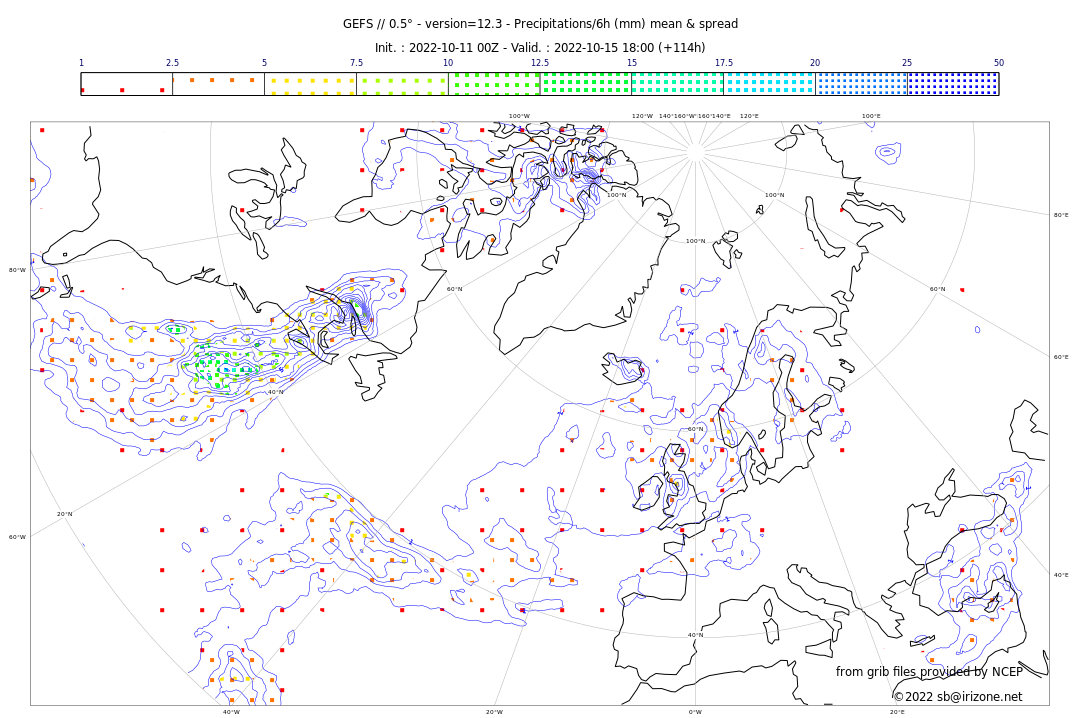Image resolution: width=1080 pixels, height=718 pixels.
Task: Pick the dense green 12.5–15 mm legend swatch
Action: [586, 84]
